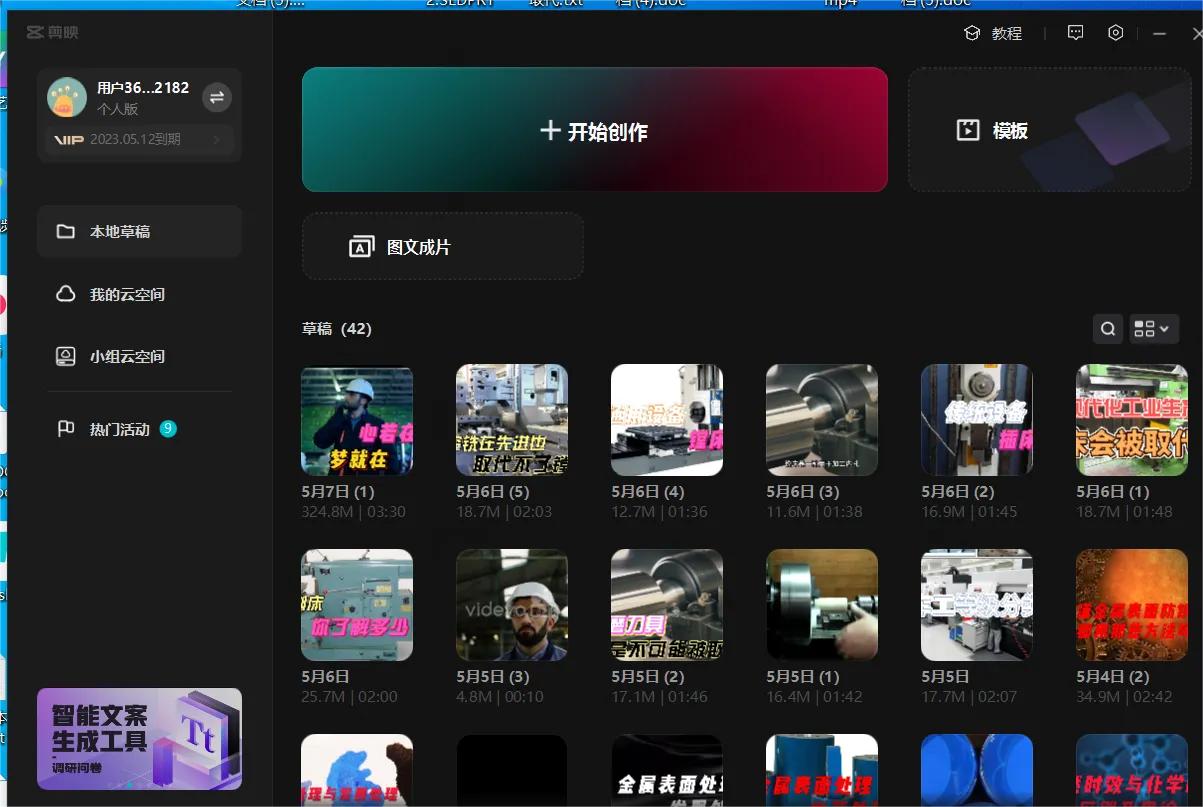Expand the draft view layout dropdown
Screen dimensions: 1203x807
click(1154, 329)
